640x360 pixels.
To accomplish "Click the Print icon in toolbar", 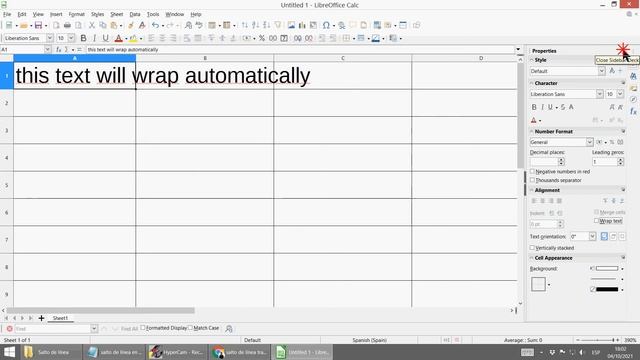I will [x=67, y=25].
